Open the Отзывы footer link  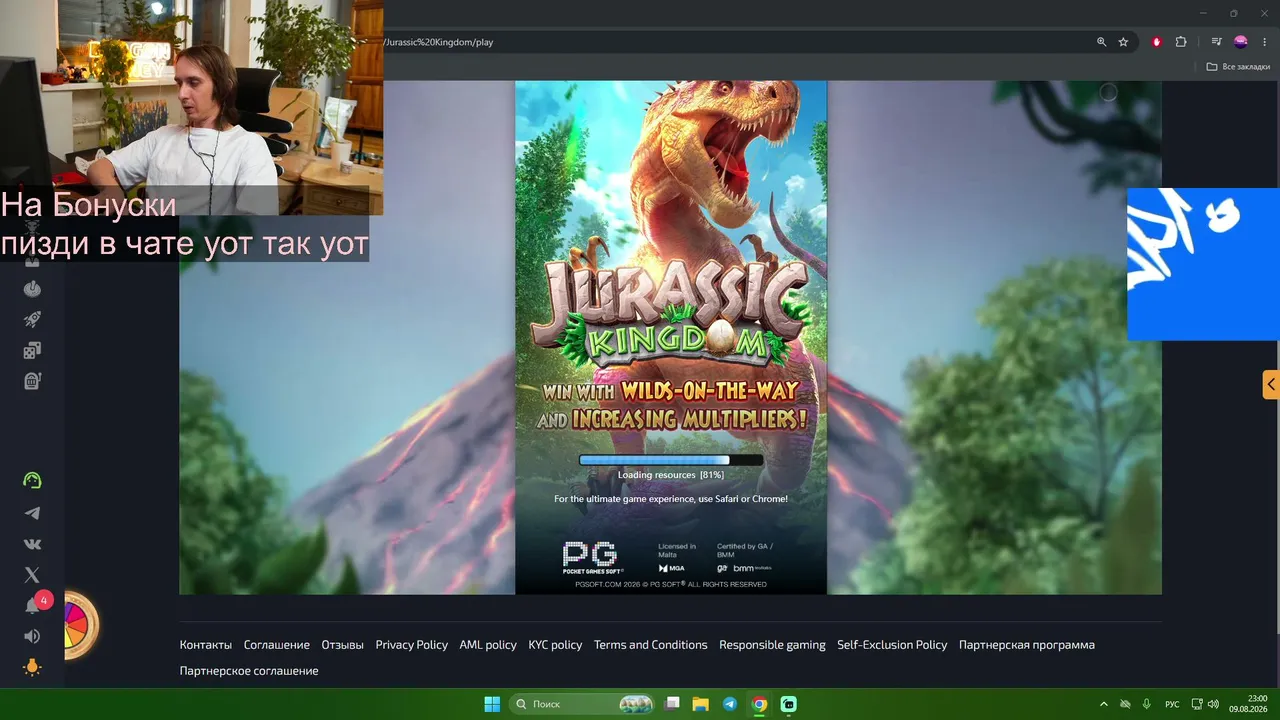(x=343, y=645)
